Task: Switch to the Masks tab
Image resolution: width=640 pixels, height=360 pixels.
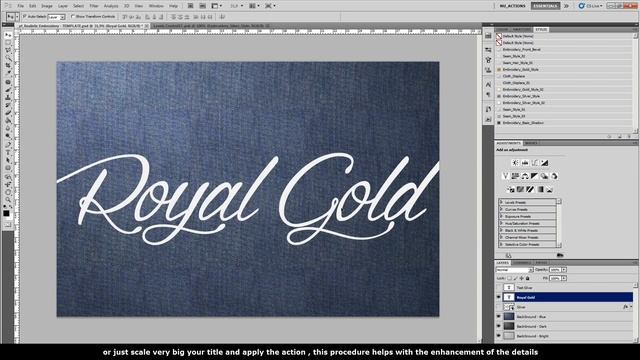Action: click(x=531, y=143)
